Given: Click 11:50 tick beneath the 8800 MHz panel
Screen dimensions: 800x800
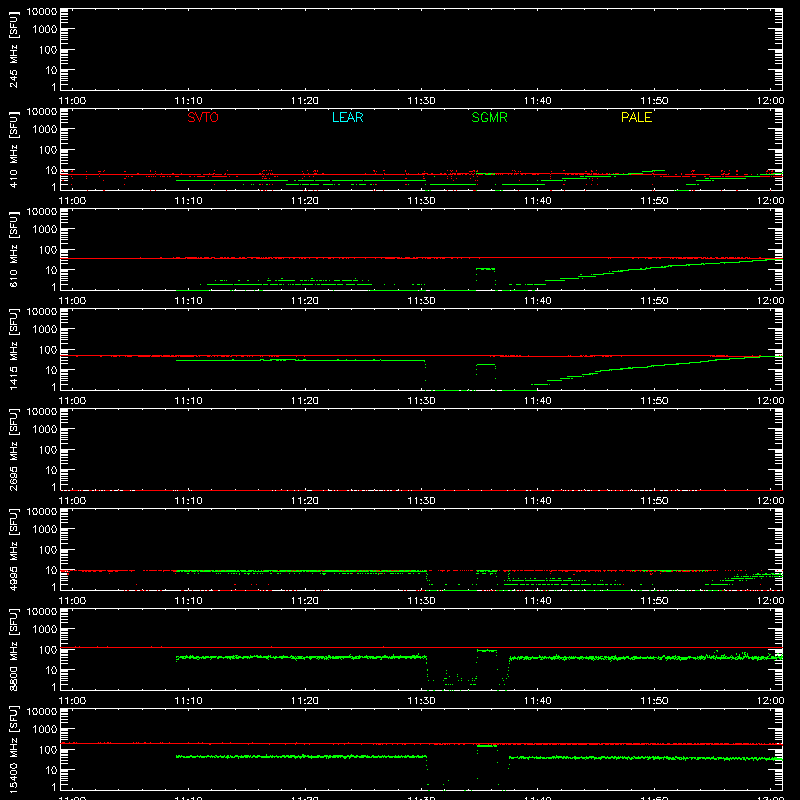Looking at the screenshot, I should coord(654,701).
